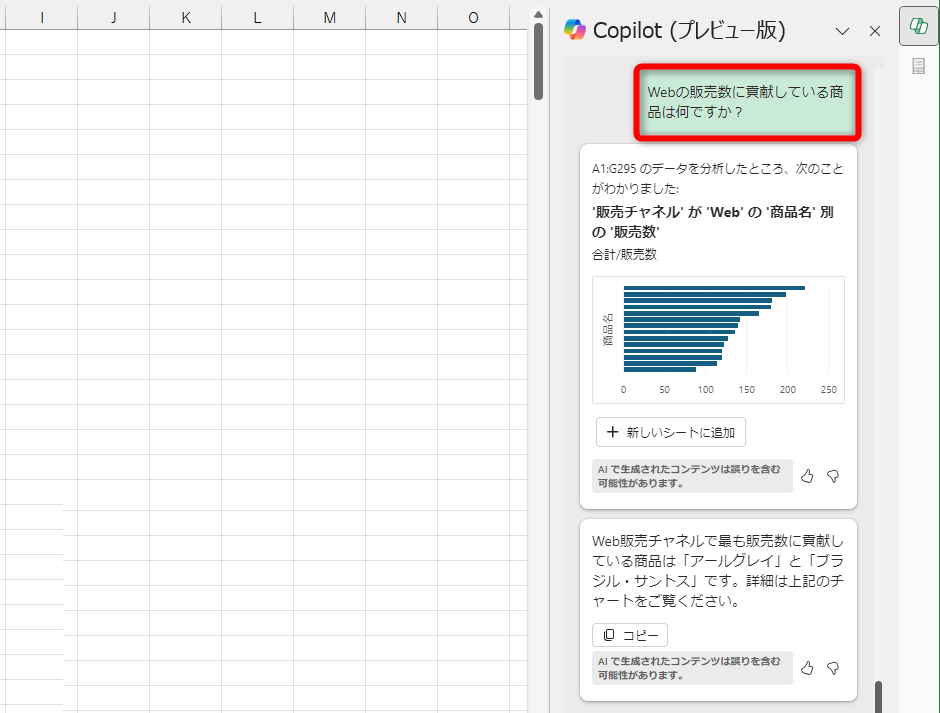Click the 新しいシートに追加 button
This screenshot has width=940, height=713.
coord(671,432)
